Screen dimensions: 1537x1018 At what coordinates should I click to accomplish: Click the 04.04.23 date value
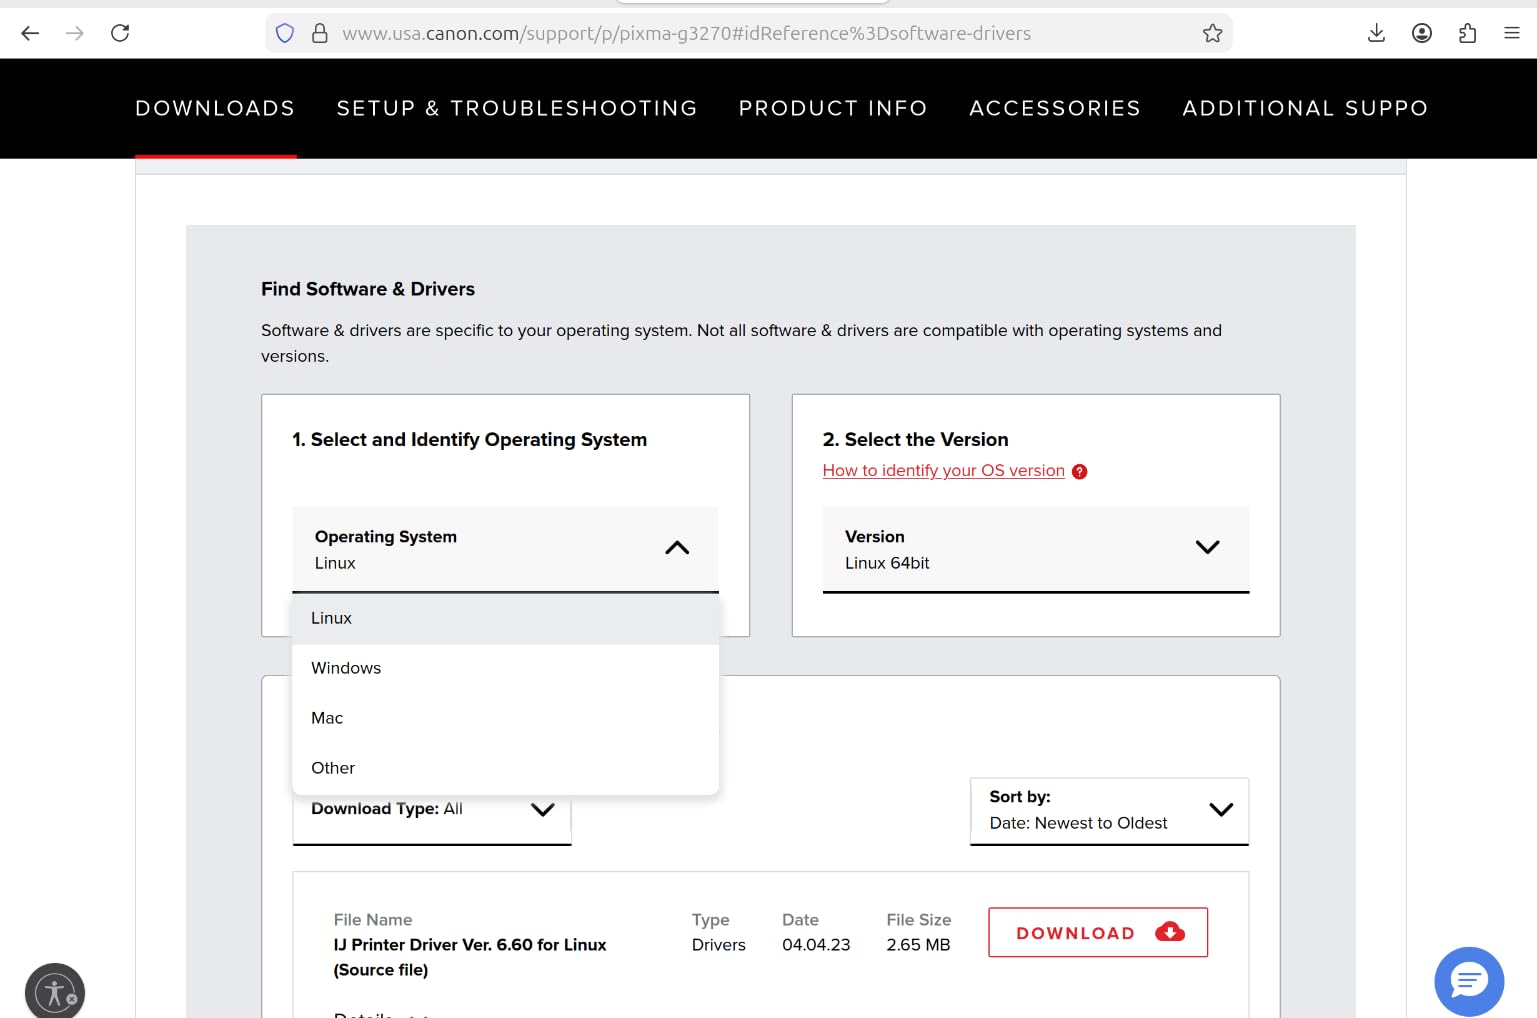(816, 945)
